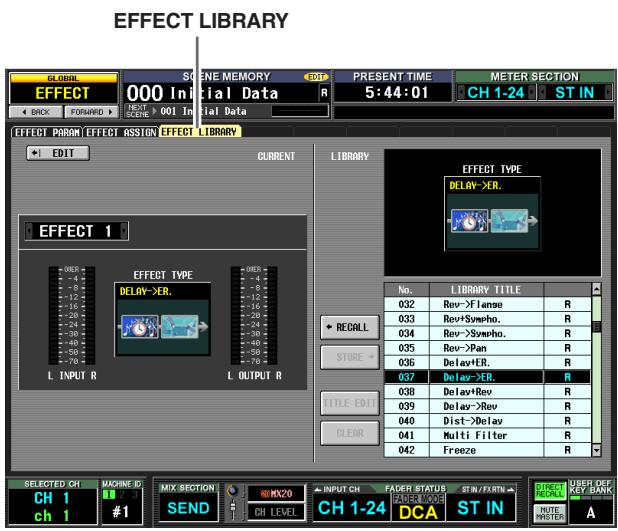
Task: Select library entry 040 Dist->Delay
Action: (487, 421)
